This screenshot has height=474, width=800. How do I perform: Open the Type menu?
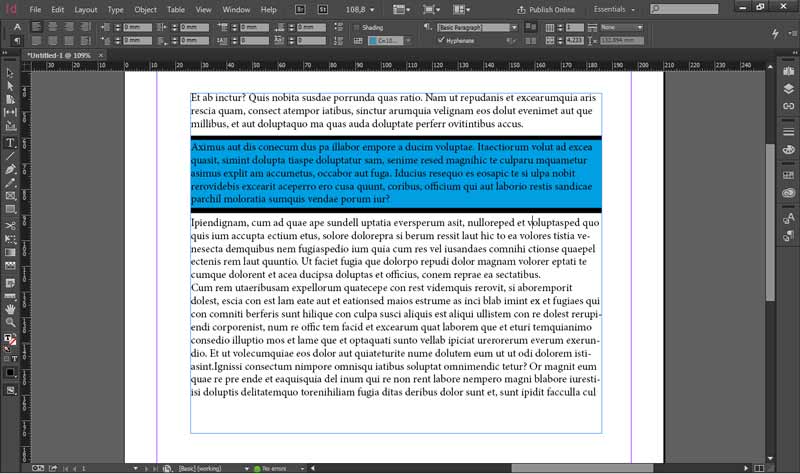115,9
